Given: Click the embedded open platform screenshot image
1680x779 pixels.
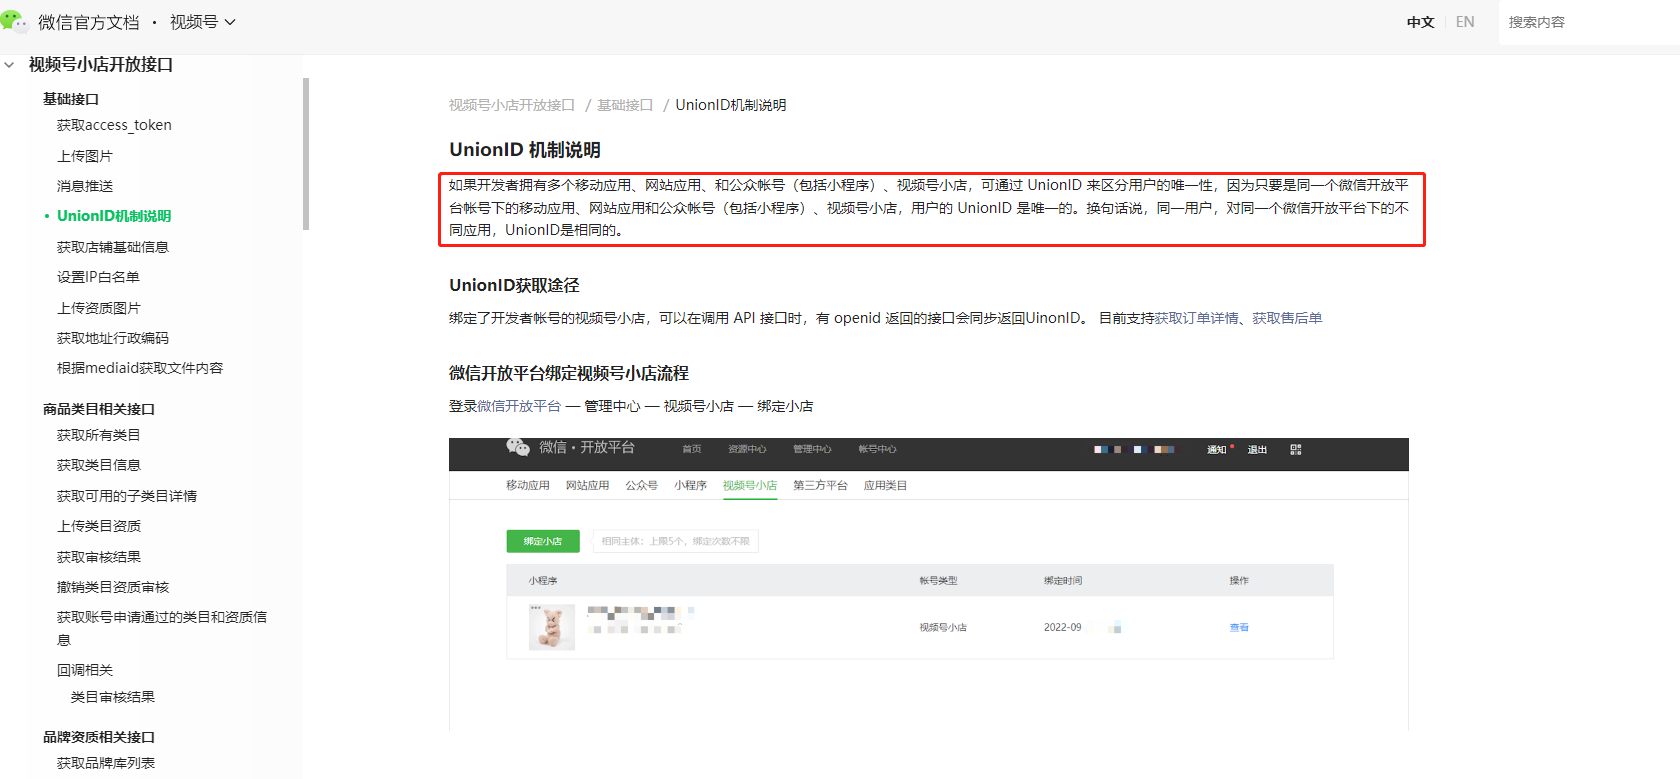Looking at the screenshot, I should point(929,584).
